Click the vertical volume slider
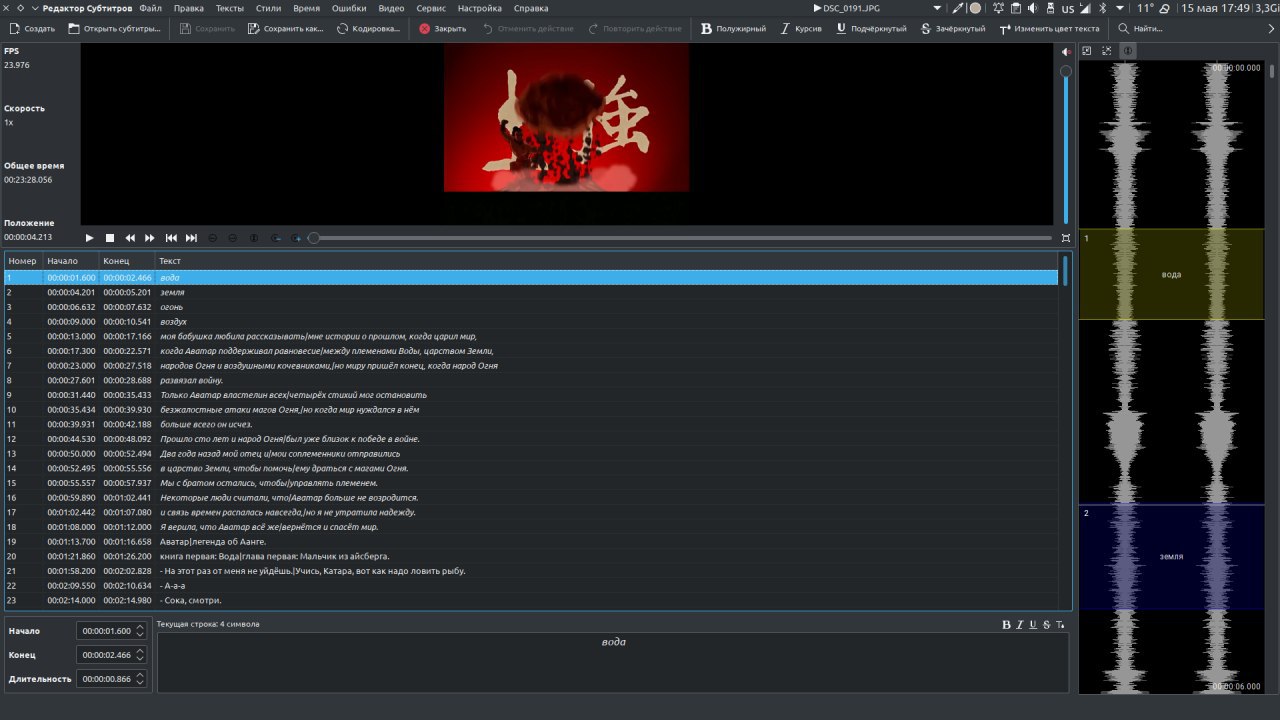The height and width of the screenshot is (720, 1280). coord(1066,145)
